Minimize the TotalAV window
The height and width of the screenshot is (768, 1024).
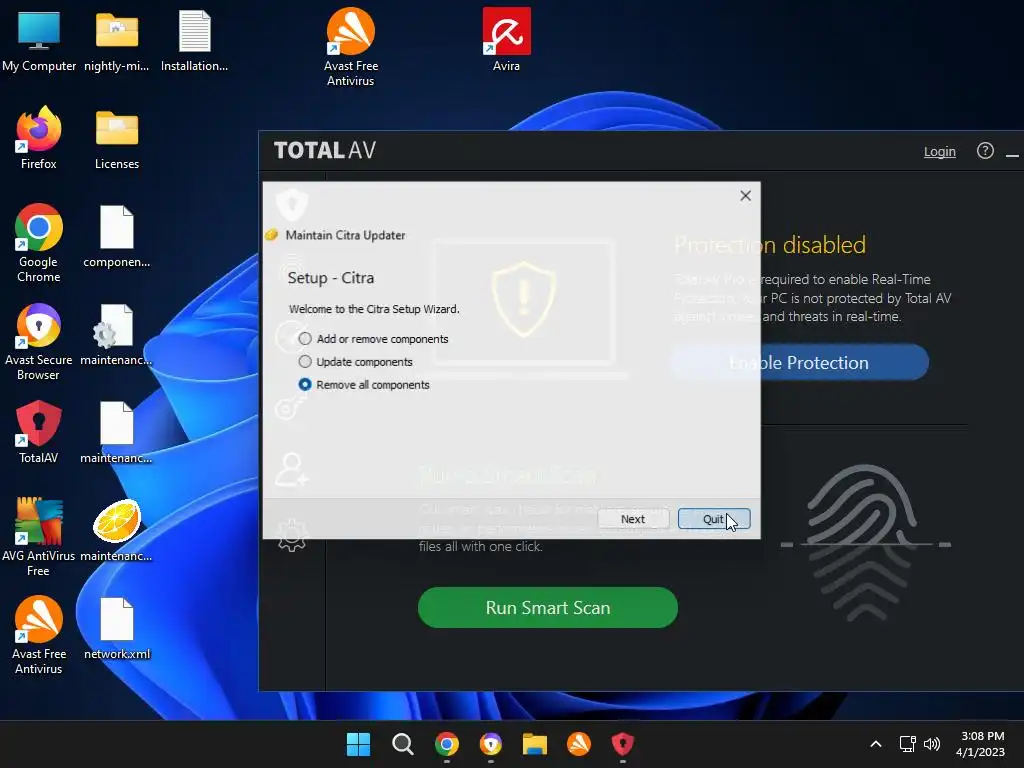point(1012,154)
